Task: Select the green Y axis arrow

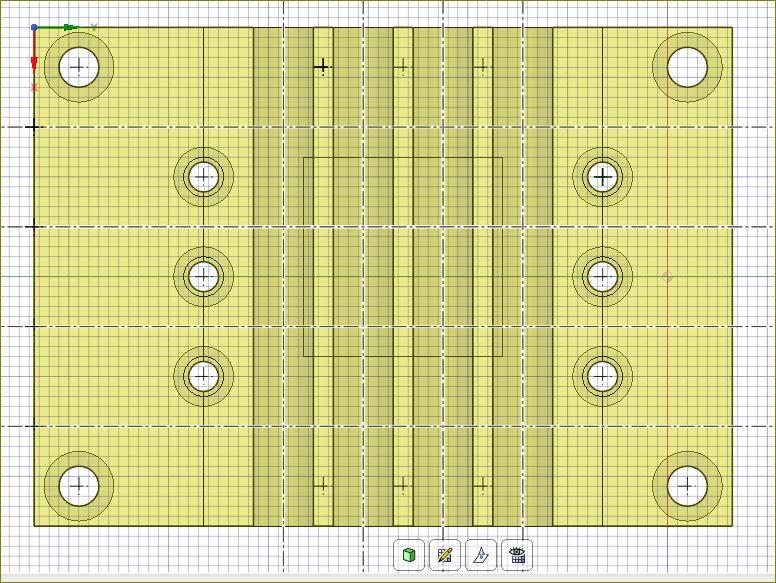Action: (68, 28)
